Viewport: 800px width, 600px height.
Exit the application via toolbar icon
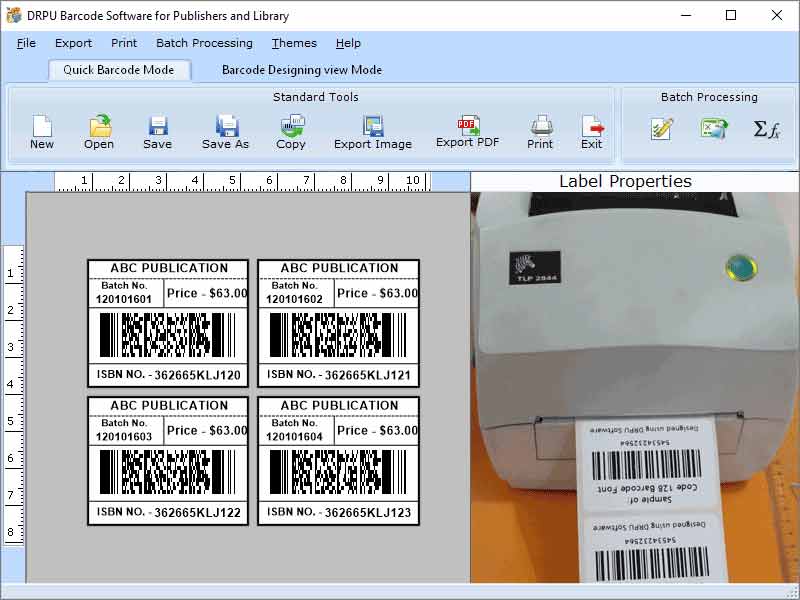(x=591, y=130)
